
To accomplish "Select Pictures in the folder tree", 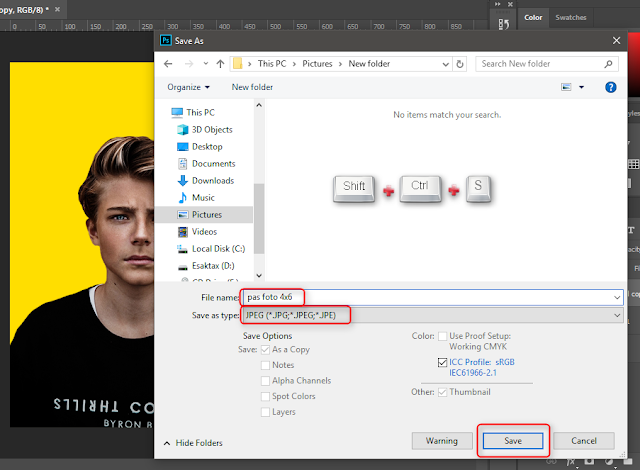I will tap(204, 215).
